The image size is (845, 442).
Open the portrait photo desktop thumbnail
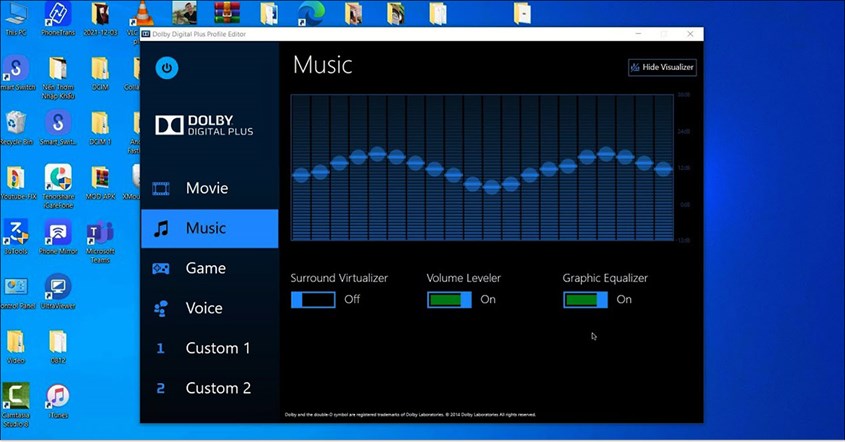pyautogui.click(x=184, y=13)
